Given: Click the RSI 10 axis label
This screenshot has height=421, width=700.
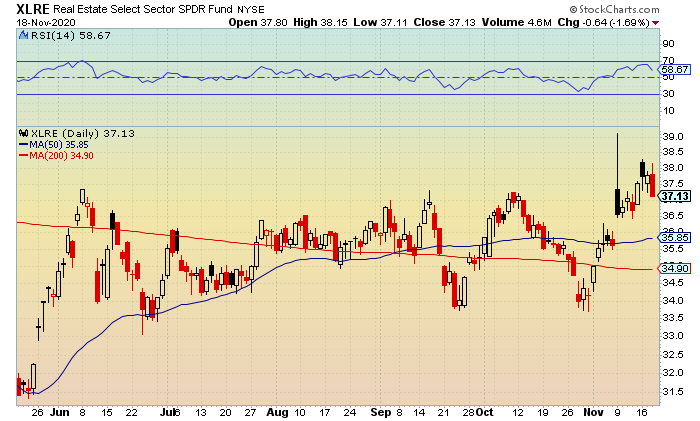Looking at the screenshot, I should point(668,111).
